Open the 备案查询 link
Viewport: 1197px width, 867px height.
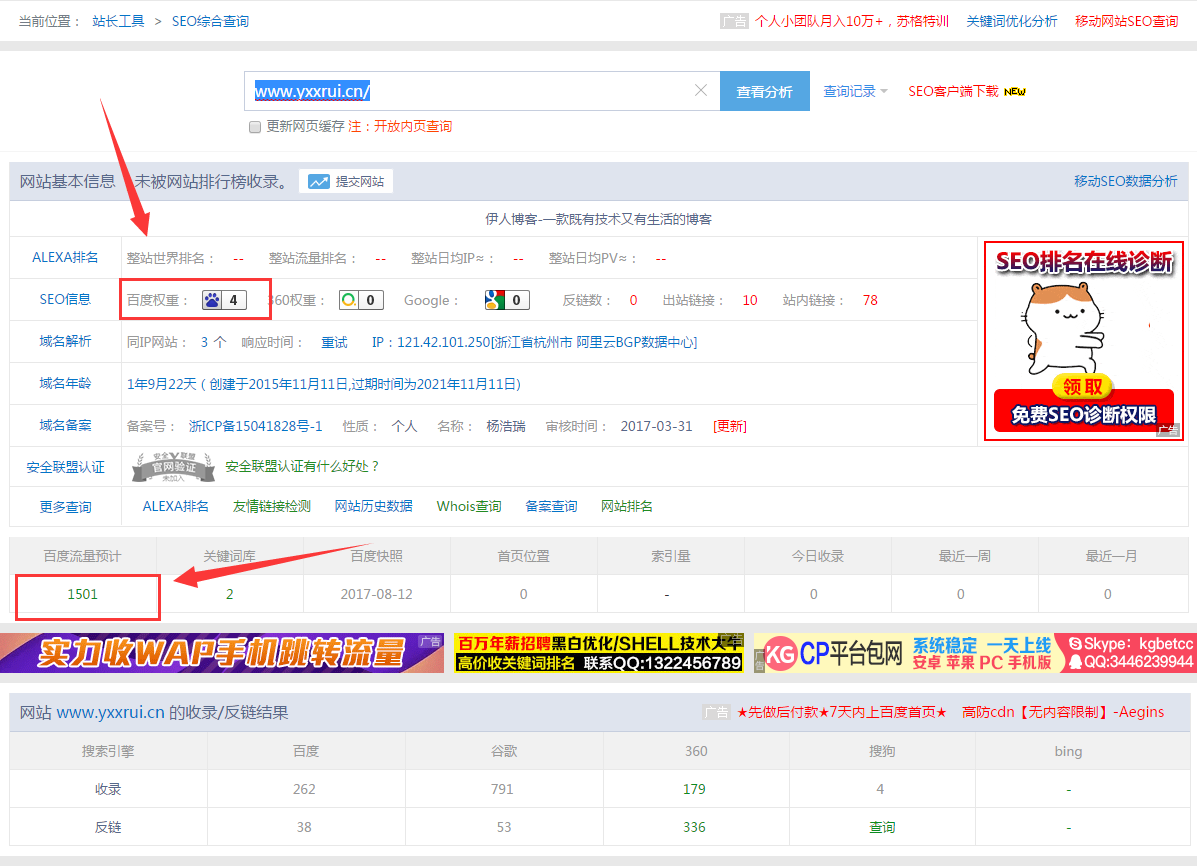(x=551, y=506)
